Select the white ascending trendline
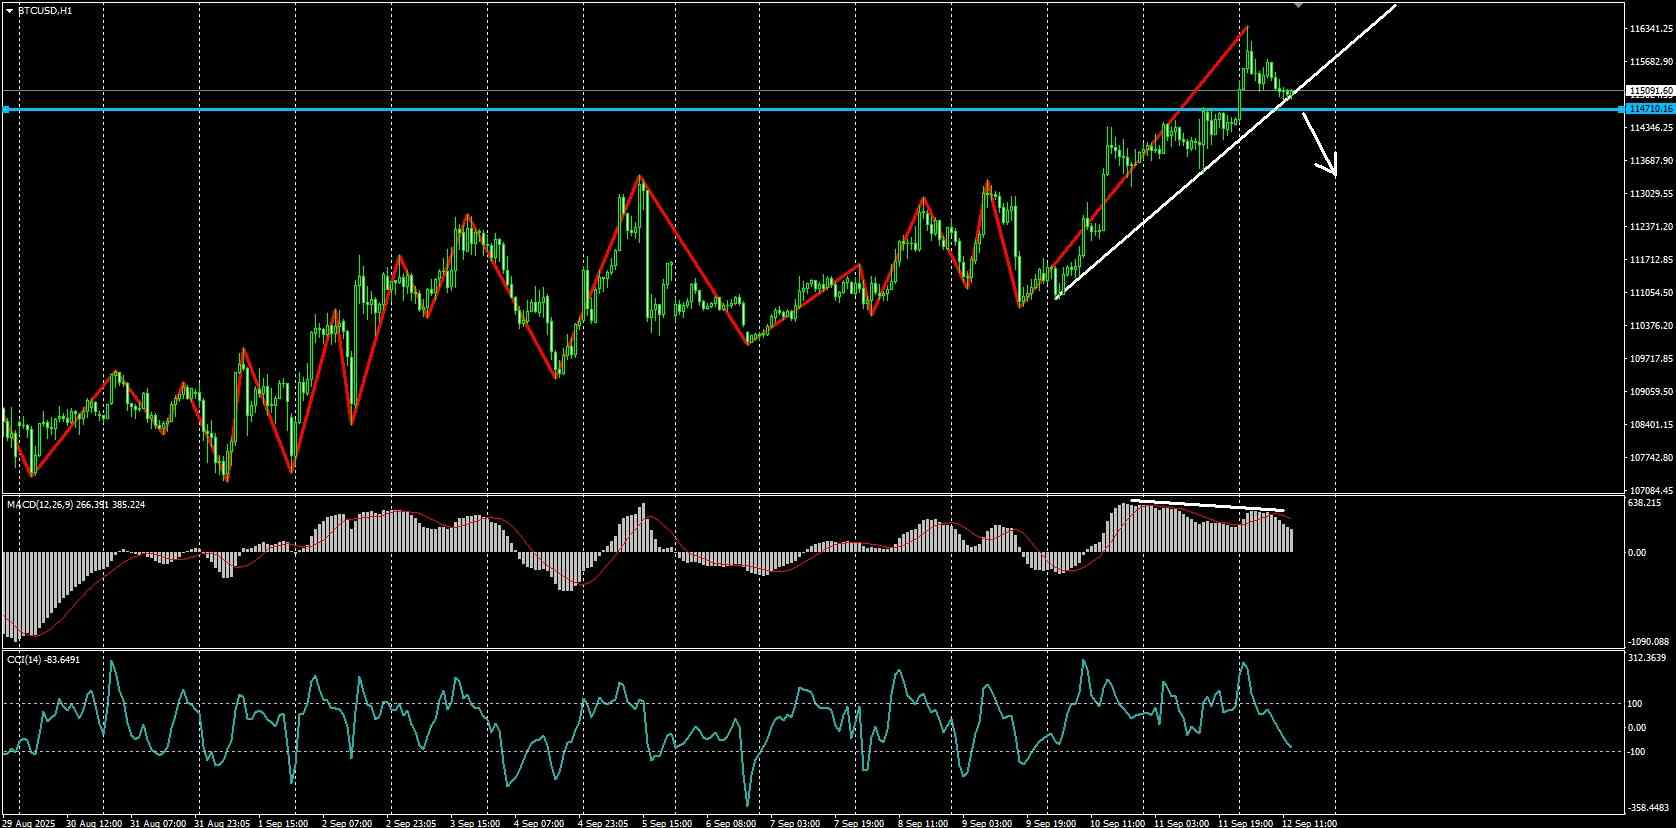The image size is (1676, 828). 1225,152
